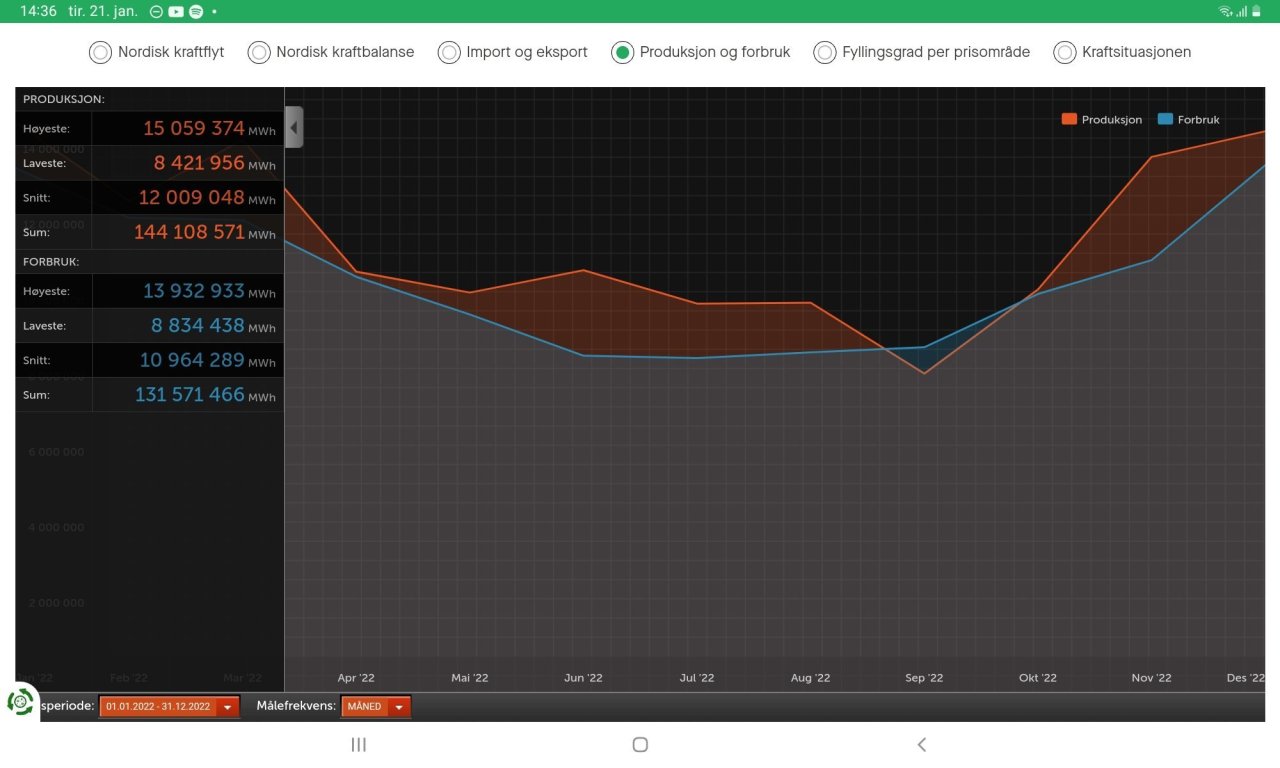
Task: Switch to Import og eksport view
Action: click(449, 52)
